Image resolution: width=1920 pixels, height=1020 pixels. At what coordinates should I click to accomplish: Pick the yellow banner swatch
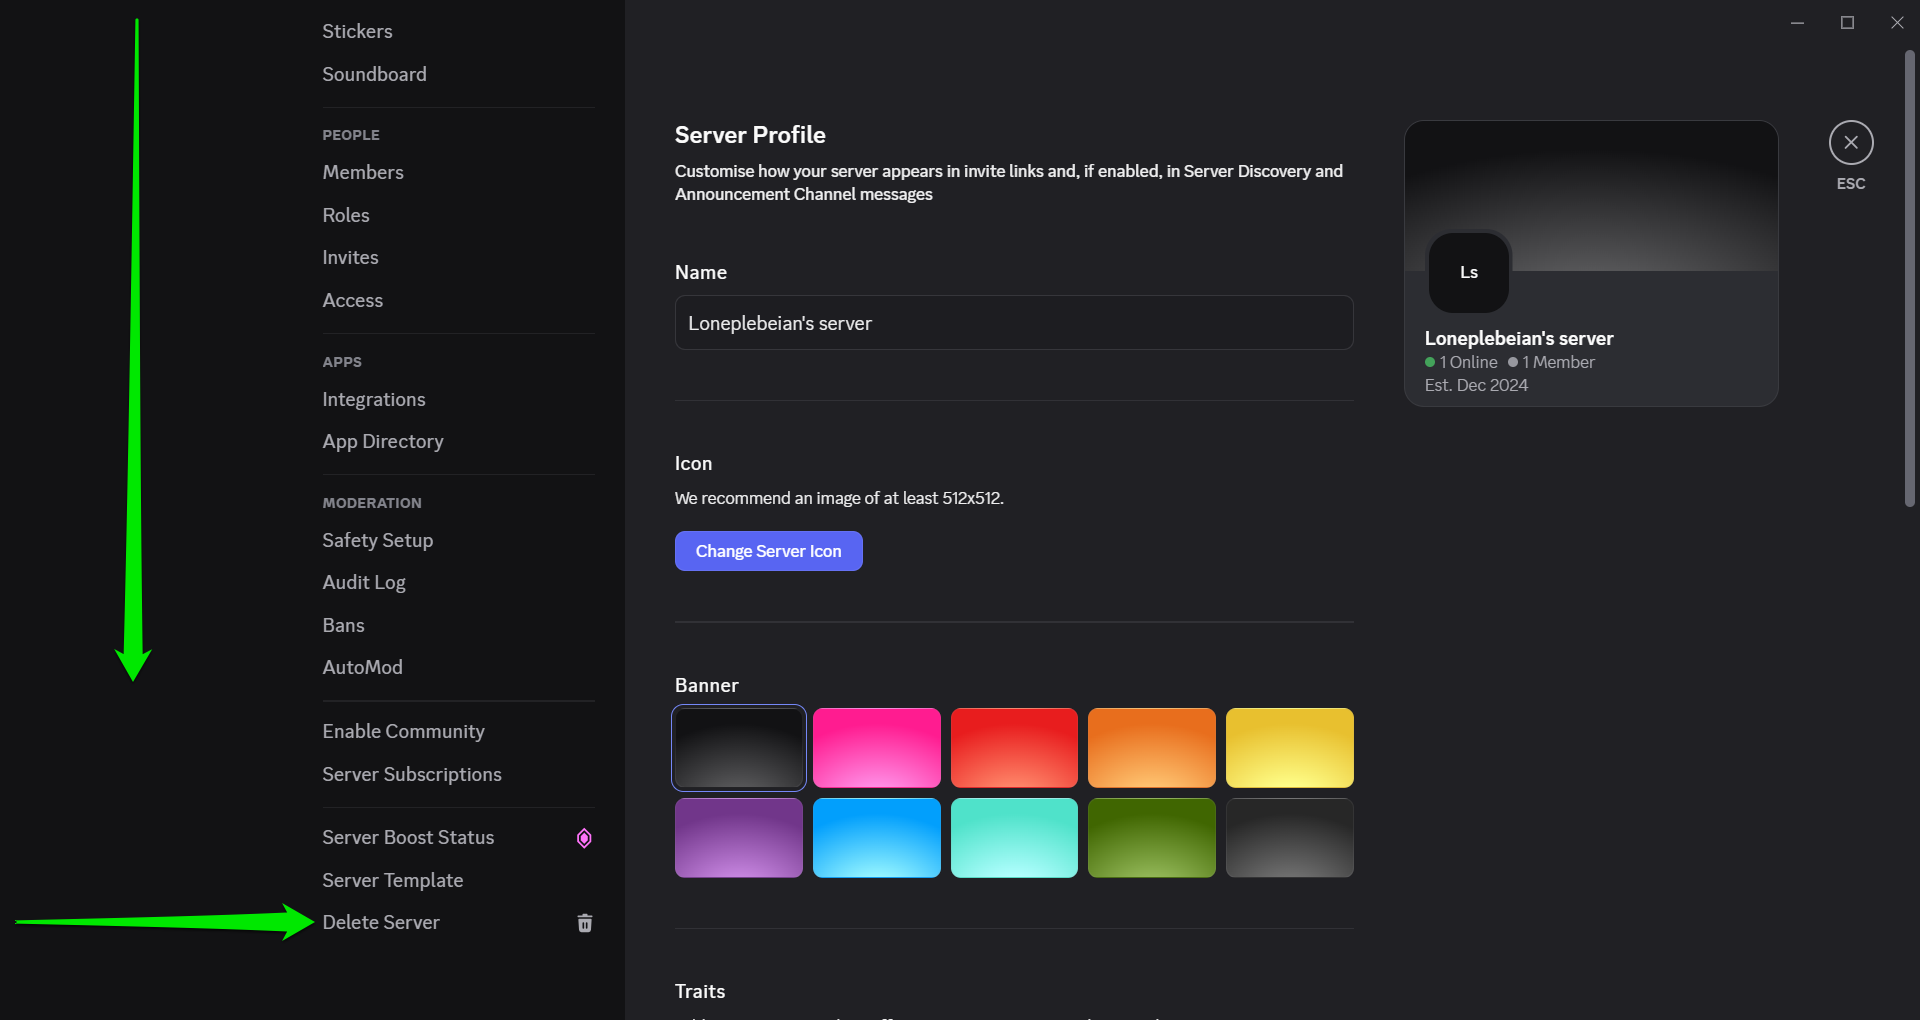[1289, 747]
